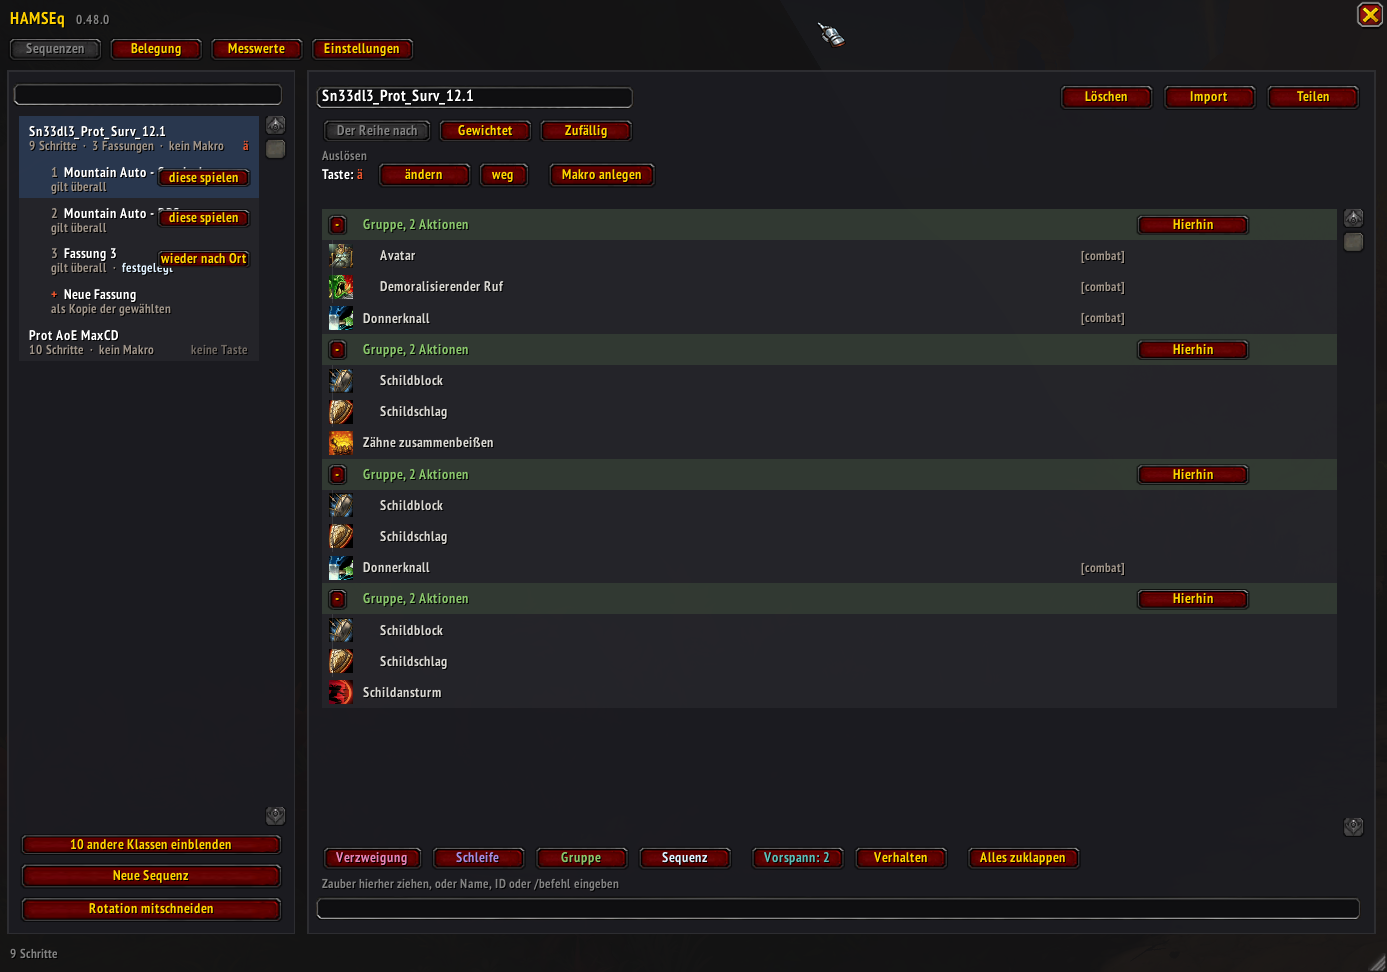Screen dimensions: 1387x972
Task: Click the scroll-up arrow of the step list
Action: (1354, 218)
